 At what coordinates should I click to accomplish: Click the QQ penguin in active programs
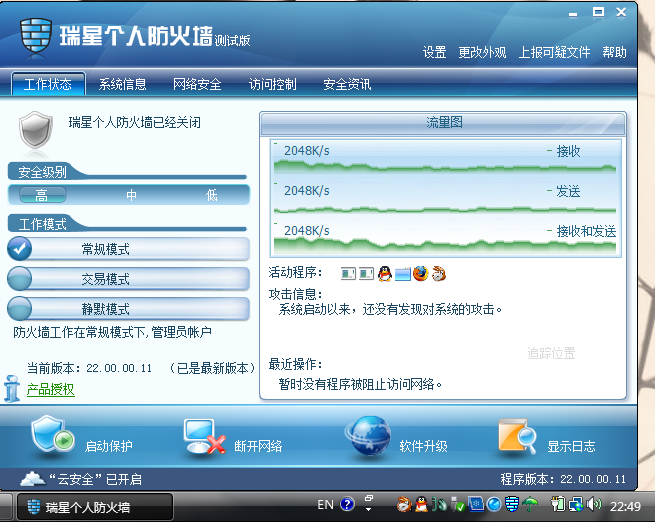tap(384, 274)
